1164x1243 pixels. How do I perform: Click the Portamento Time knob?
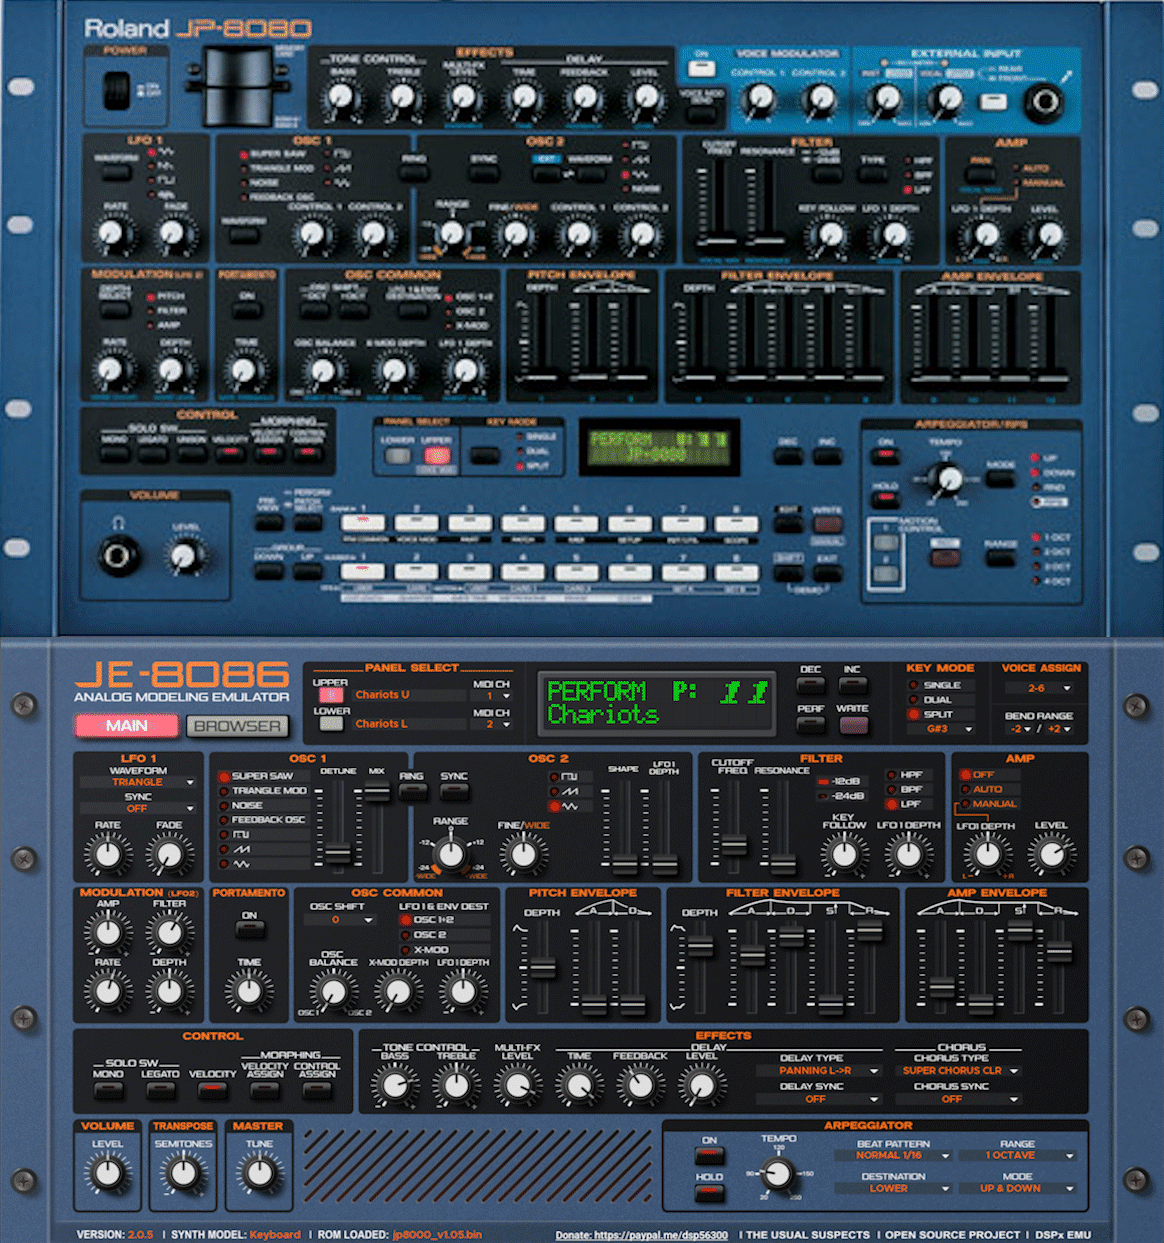pos(248,991)
